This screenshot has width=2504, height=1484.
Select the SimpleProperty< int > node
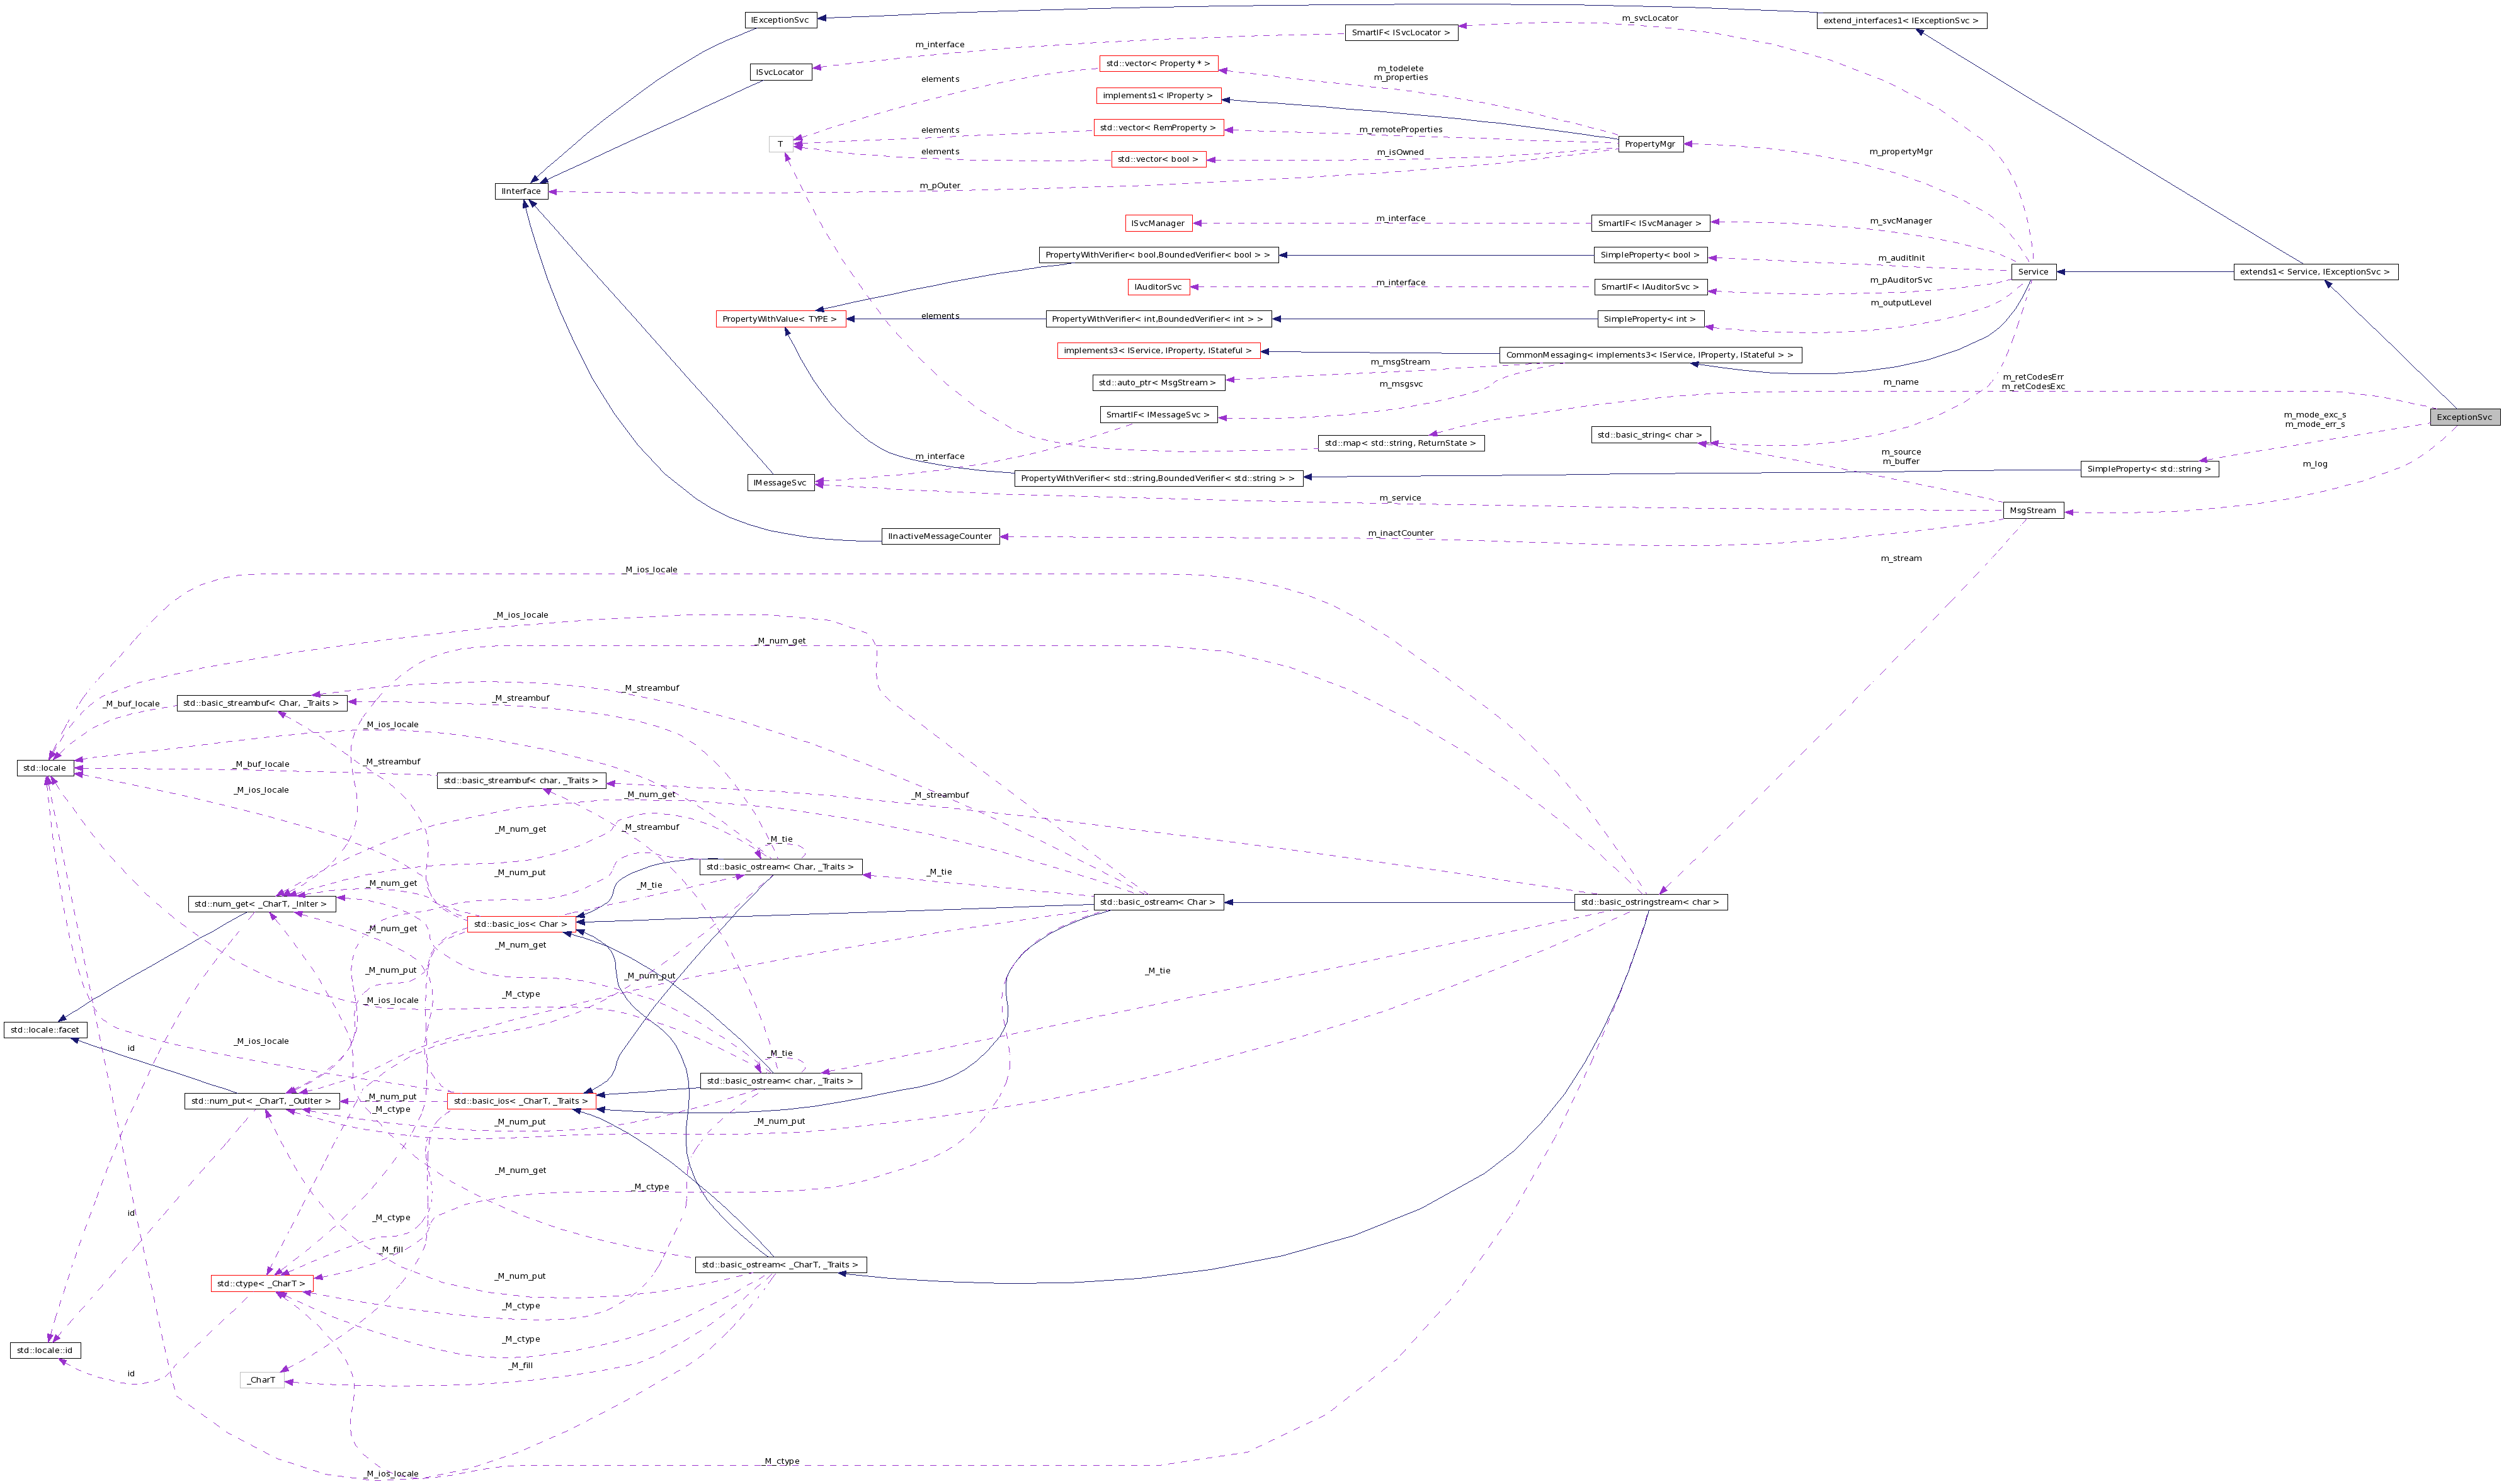[1648, 319]
